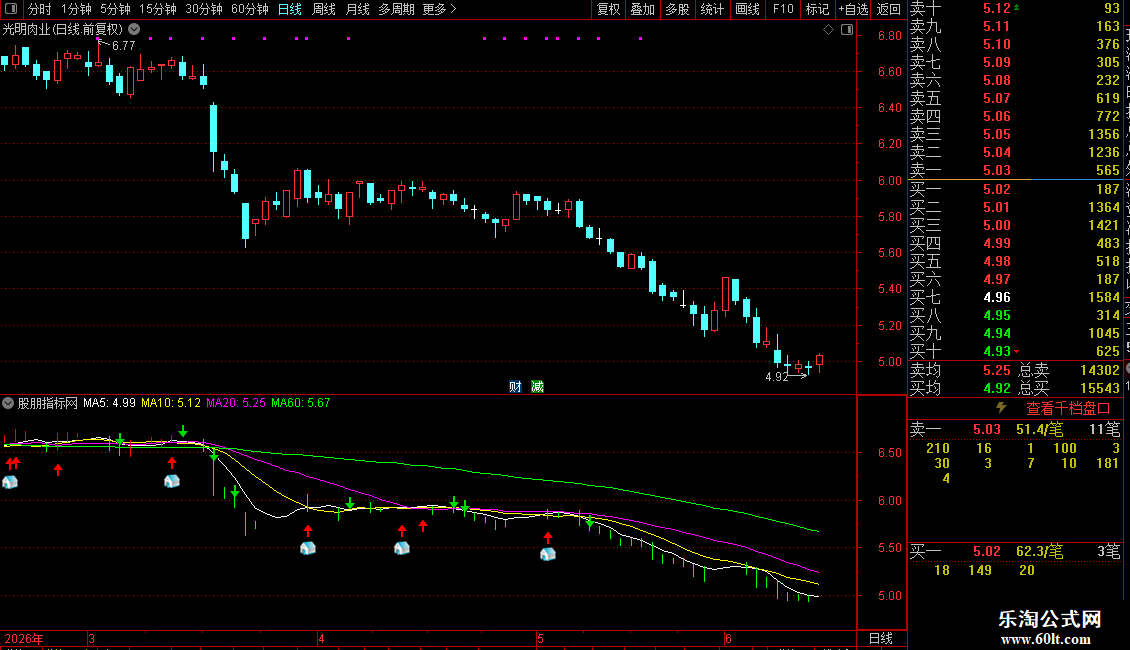The height and width of the screenshot is (650, 1130).
Task: Click 卖均 average value 5.25
Action: point(997,370)
